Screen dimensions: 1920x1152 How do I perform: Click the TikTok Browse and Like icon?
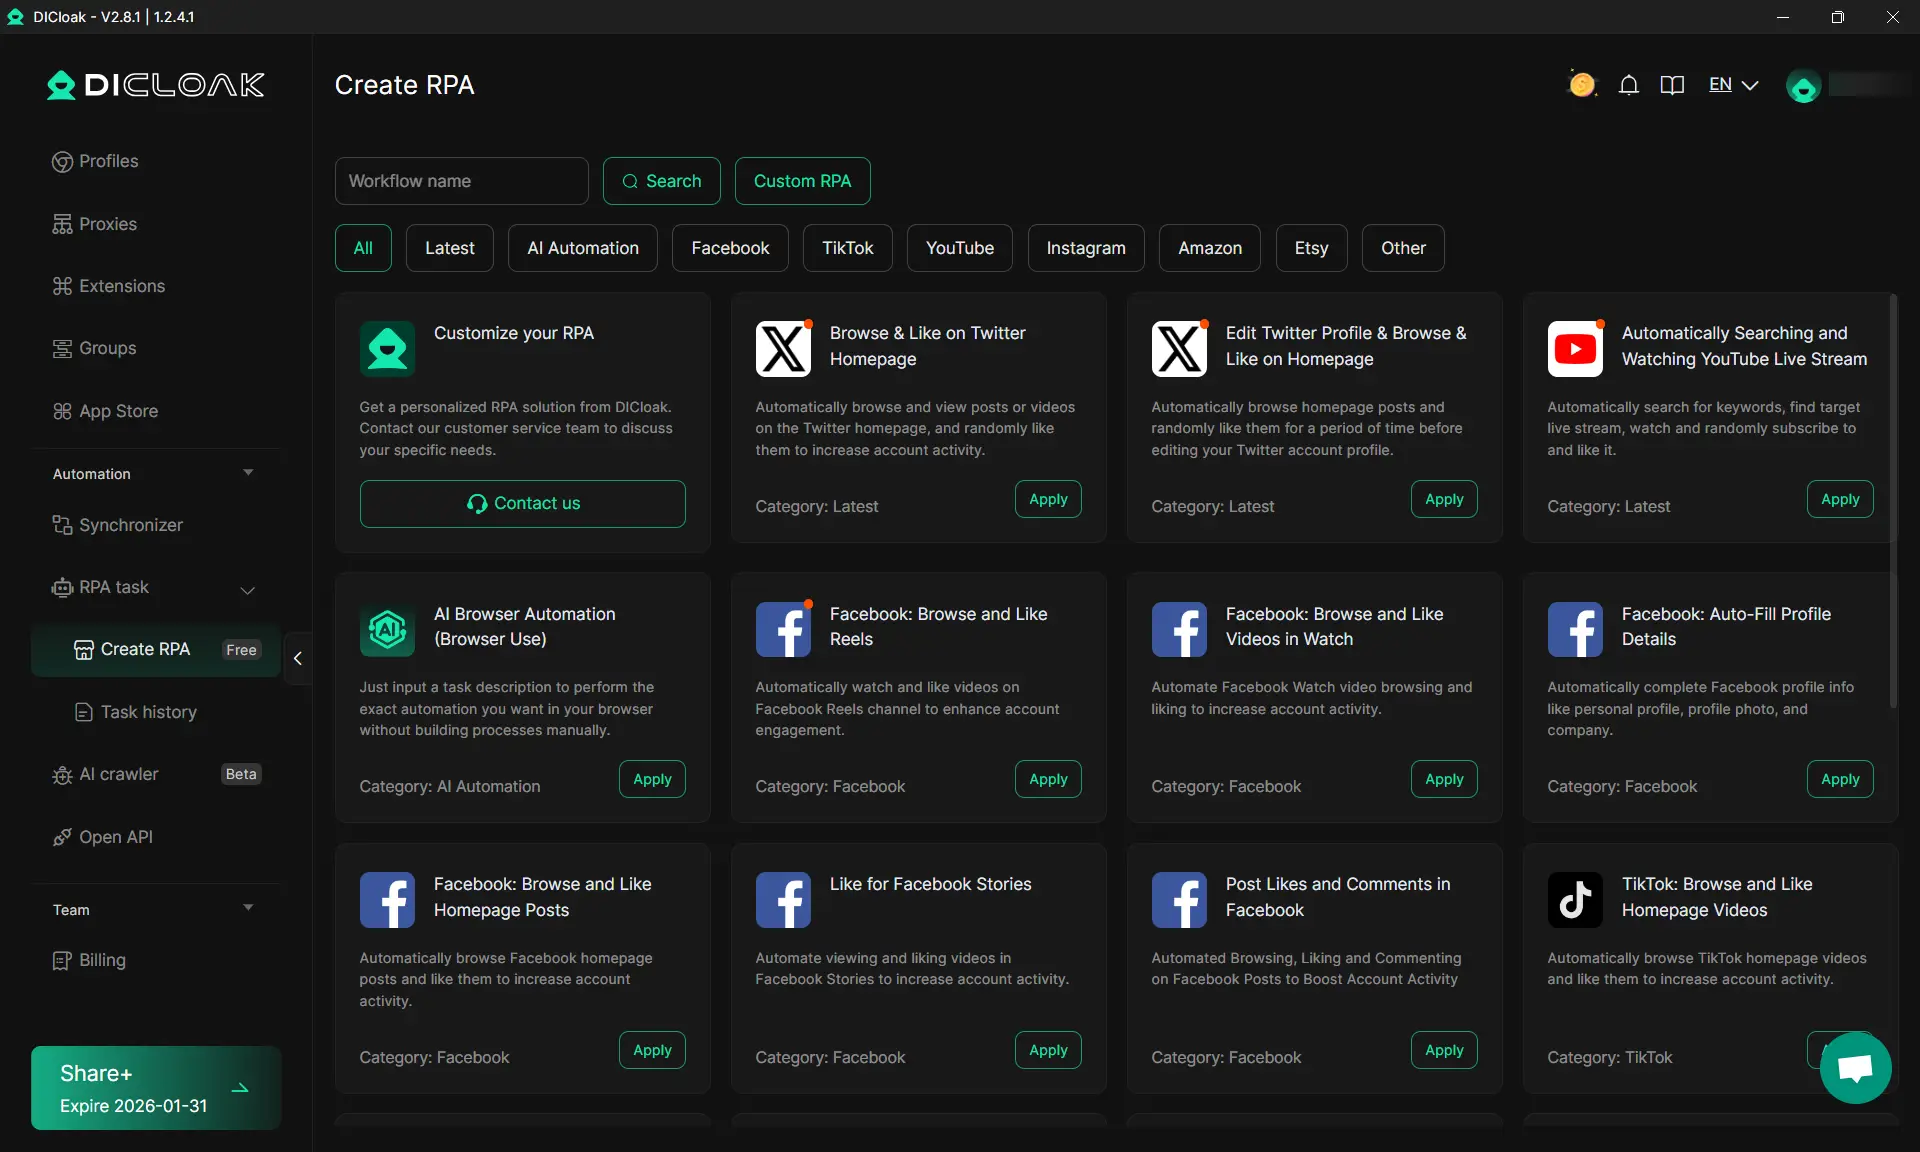(1575, 899)
